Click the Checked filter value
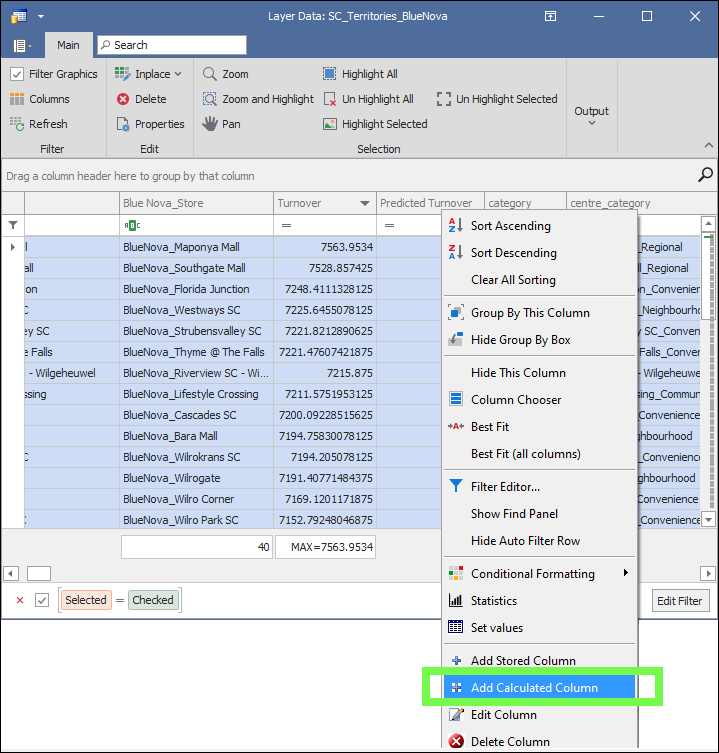 click(x=153, y=600)
